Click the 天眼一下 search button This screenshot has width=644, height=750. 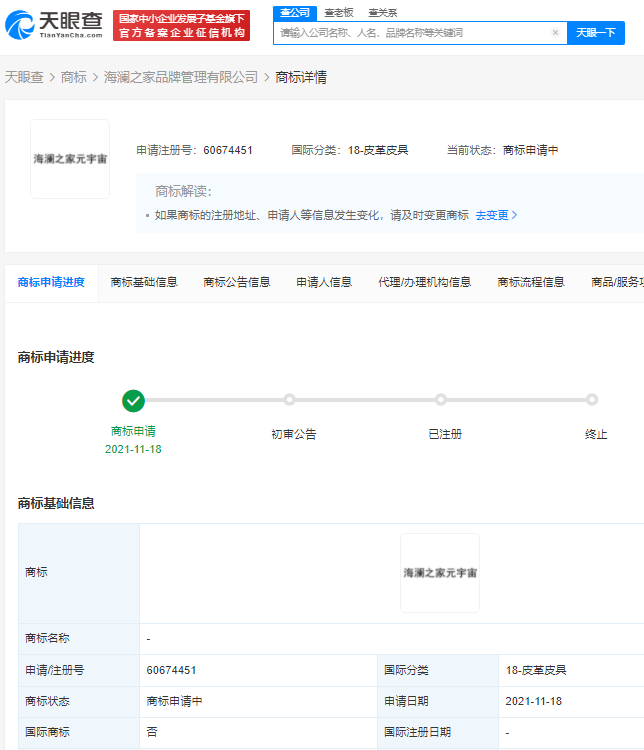point(596,33)
